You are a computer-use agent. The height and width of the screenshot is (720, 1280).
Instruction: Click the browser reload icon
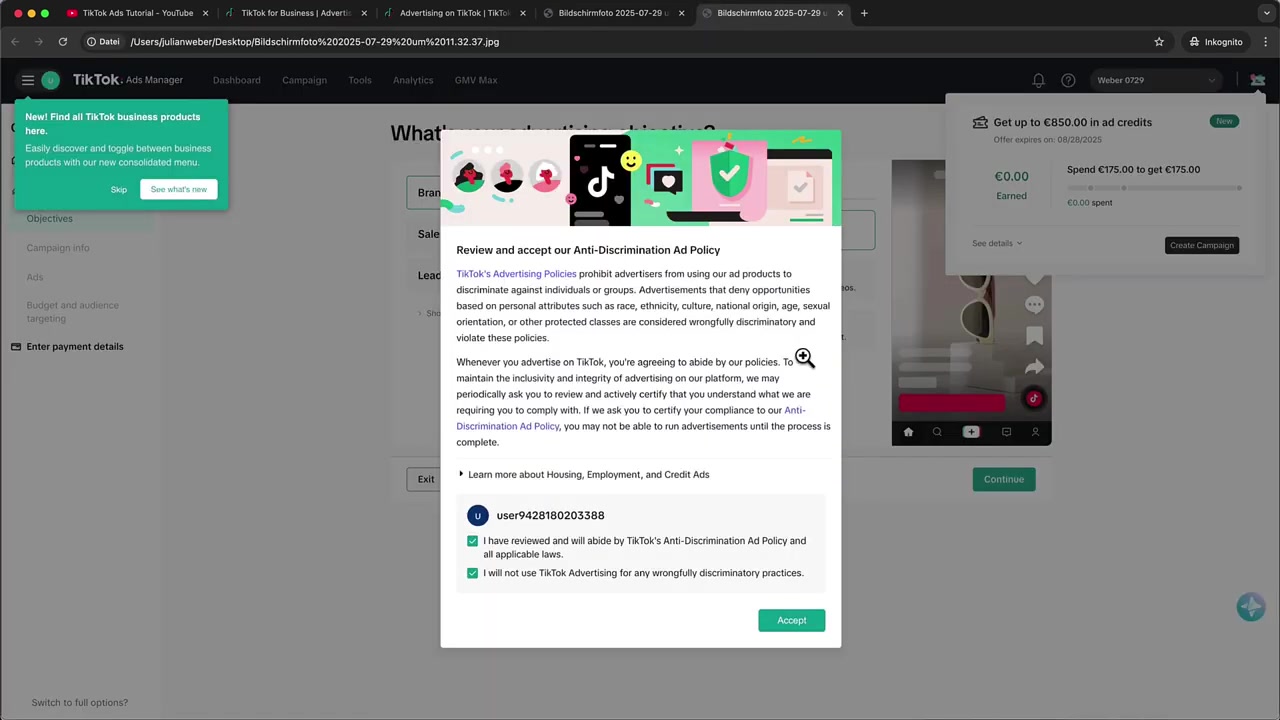[x=63, y=42]
